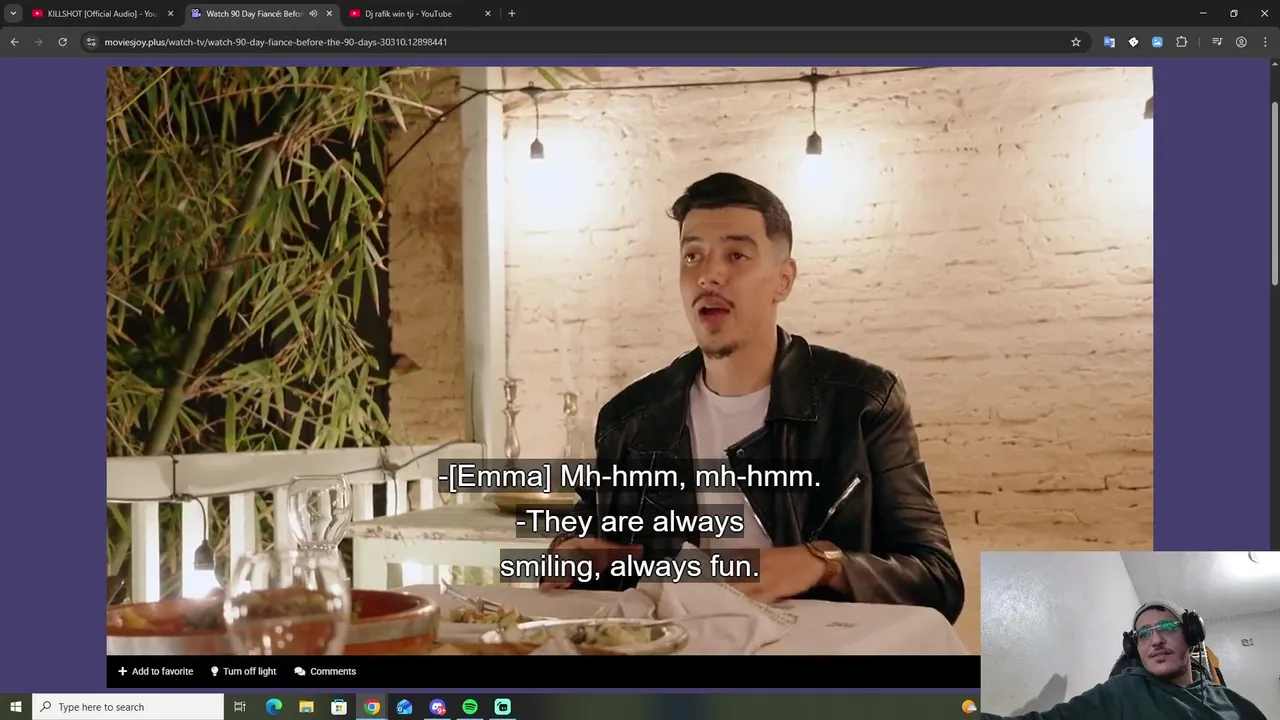The height and width of the screenshot is (720, 1280).
Task: Open the Chrome three-dot menu
Action: (x=1264, y=42)
